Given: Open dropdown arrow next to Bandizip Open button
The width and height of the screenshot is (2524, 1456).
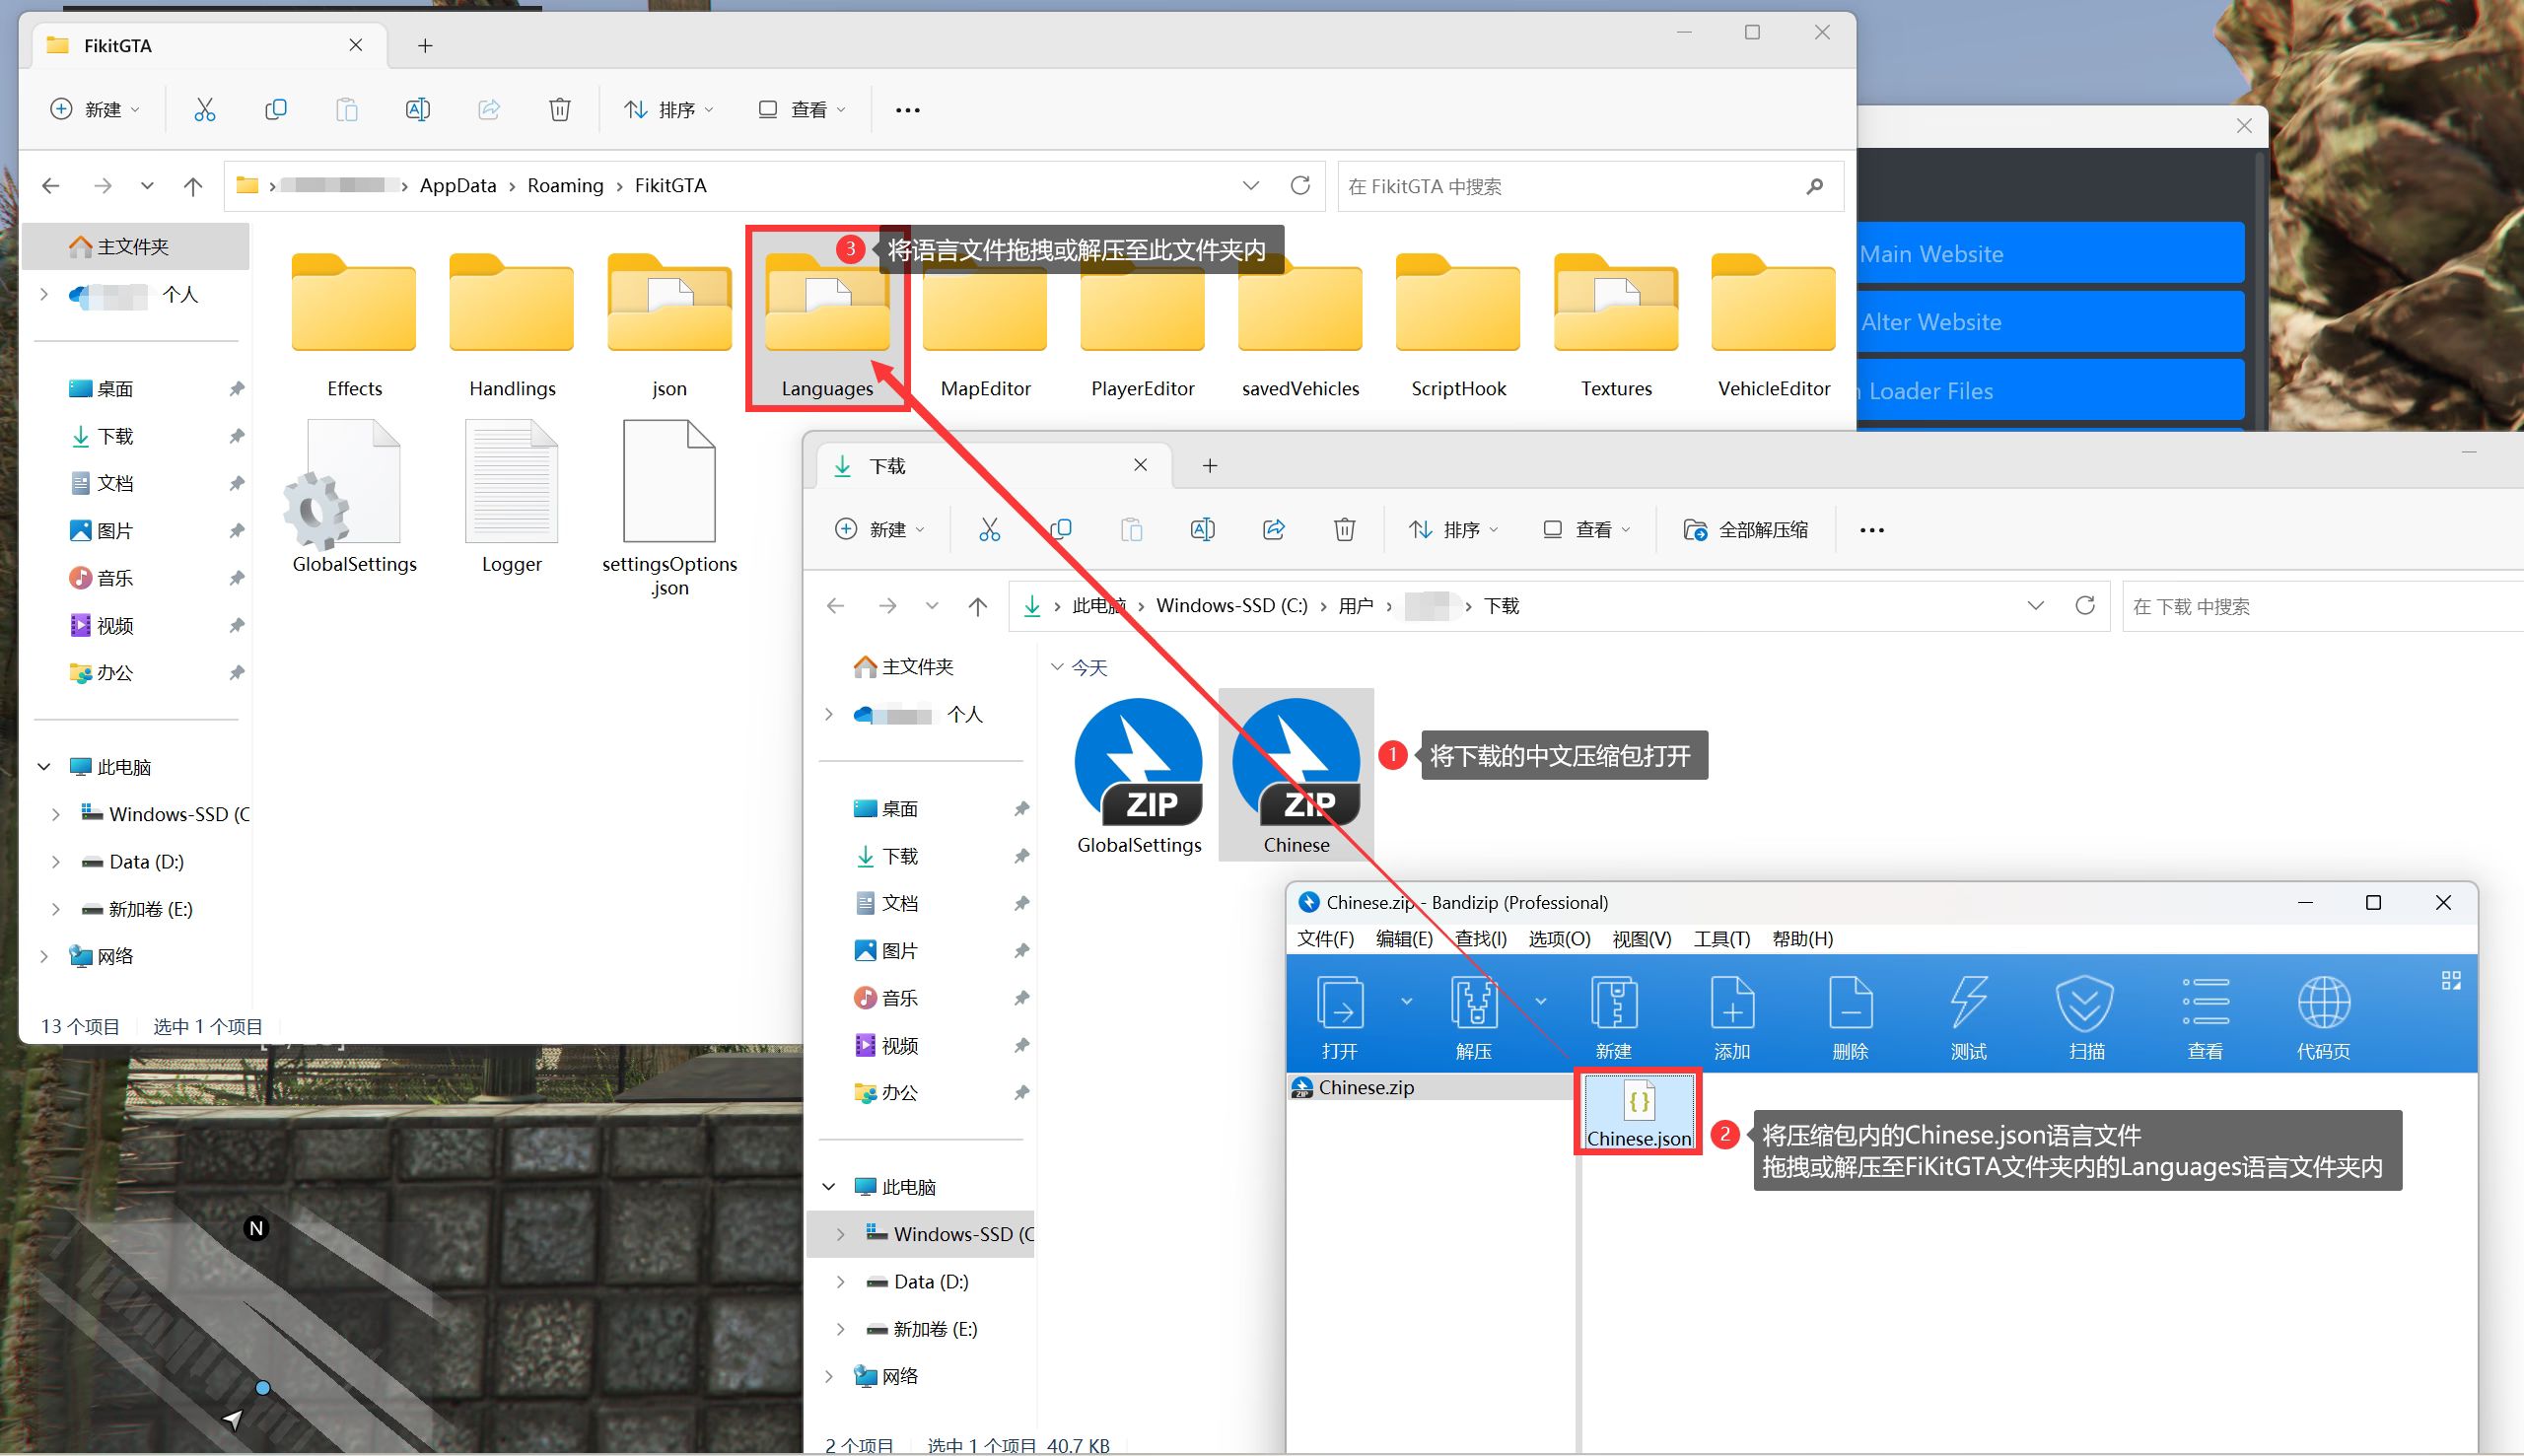Looking at the screenshot, I should pyautogui.click(x=1406, y=1001).
